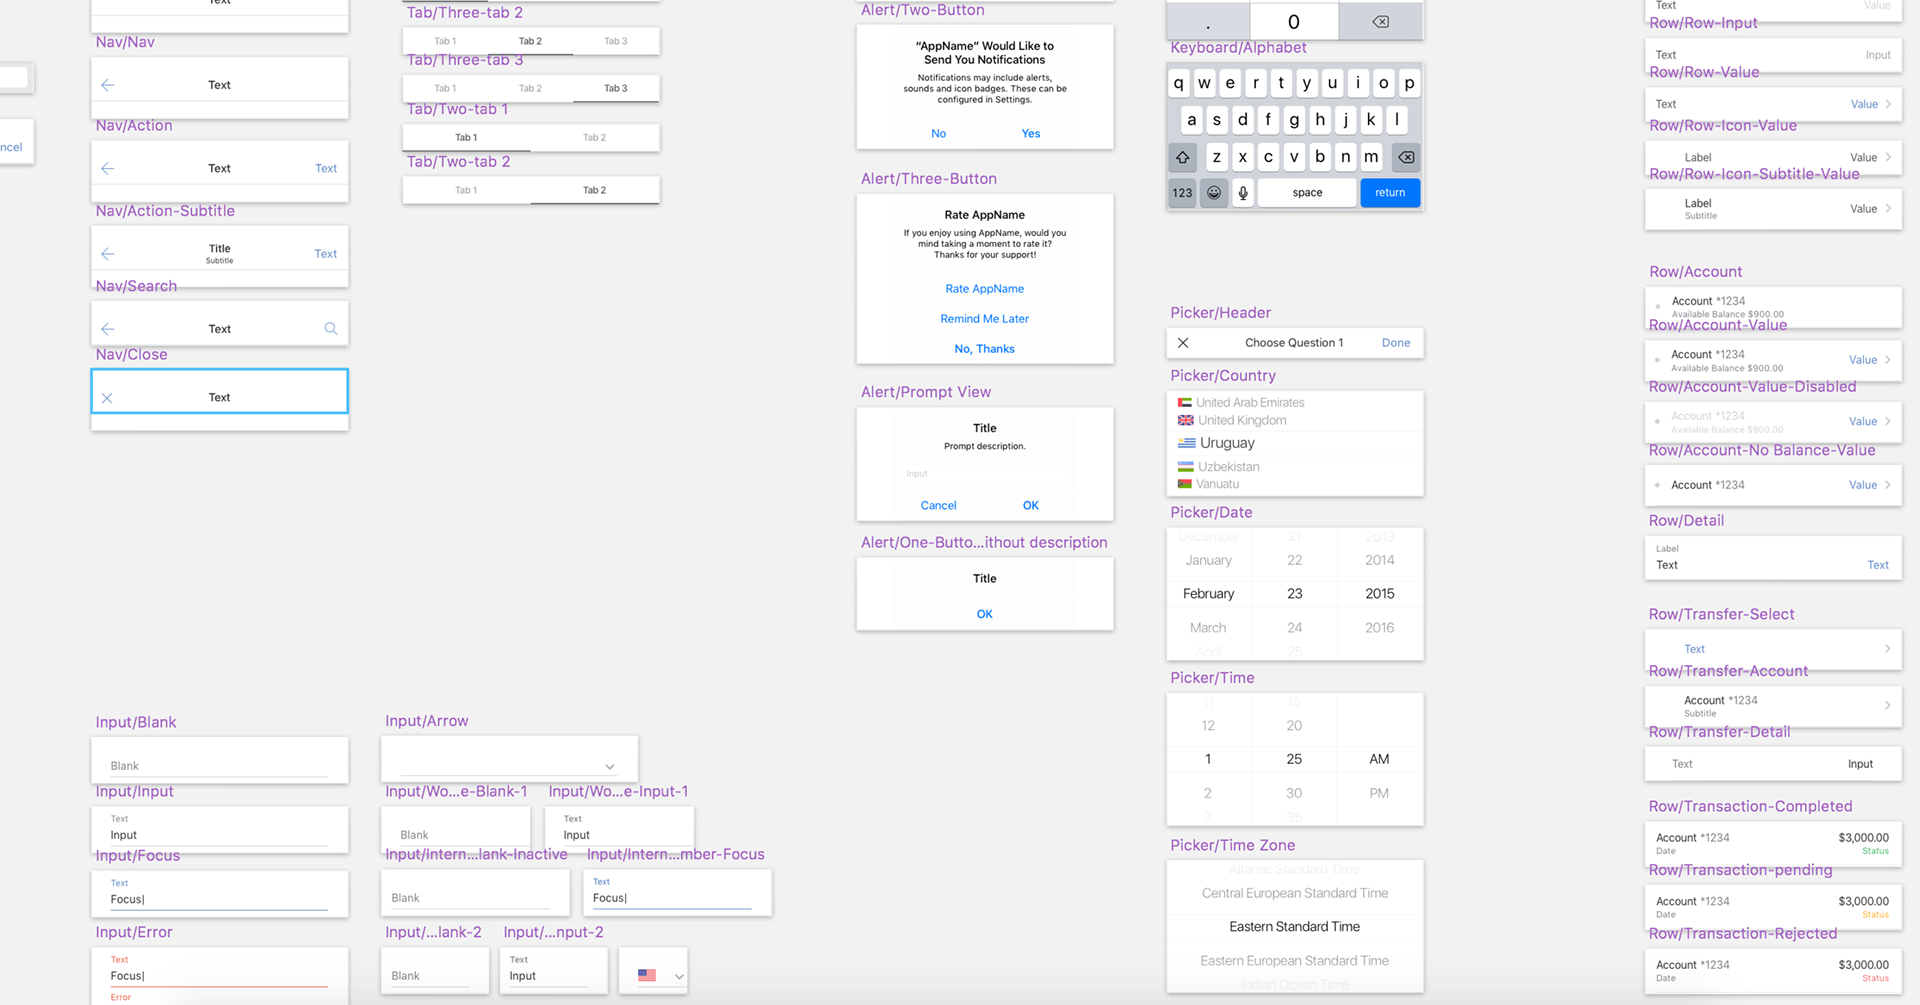This screenshot has height=1005, width=1920.
Task: Select Tab 2 in the Tab/Three-tab 2 component
Action: [530, 41]
